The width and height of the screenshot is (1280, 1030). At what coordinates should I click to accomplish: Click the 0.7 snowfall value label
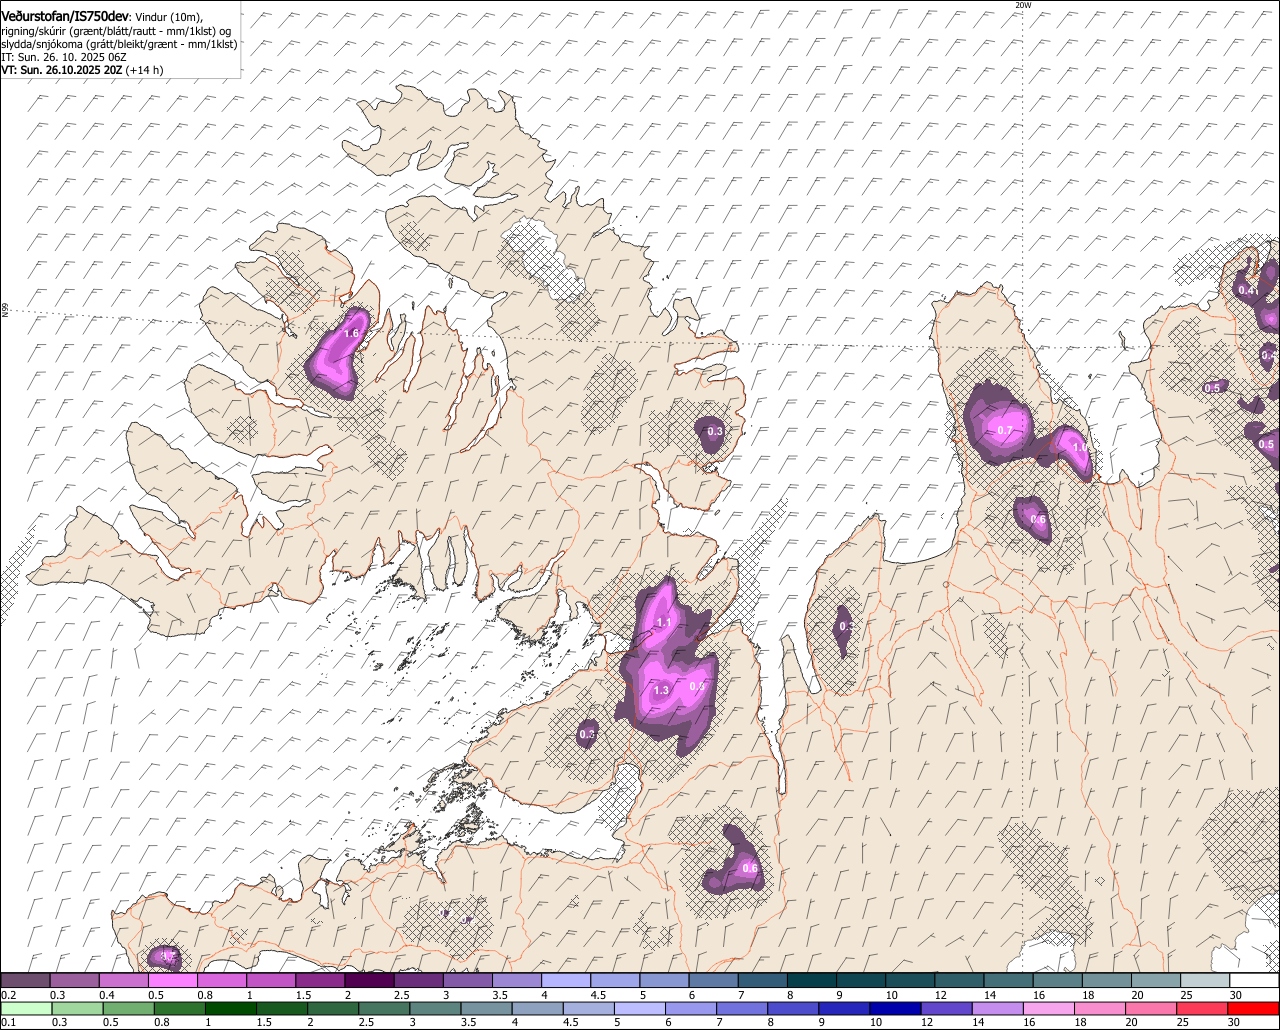point(1005,430)
